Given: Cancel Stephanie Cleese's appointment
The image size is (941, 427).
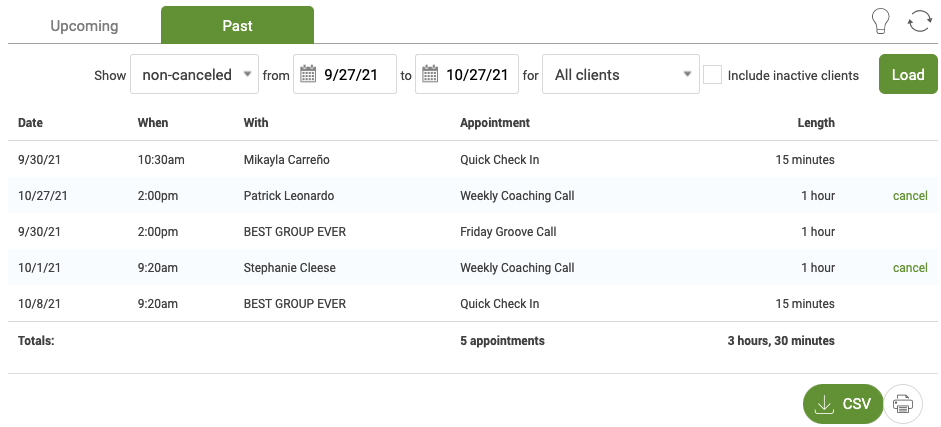Looking at the screenshot, I should pyautogui.click(x=909, y=268).
